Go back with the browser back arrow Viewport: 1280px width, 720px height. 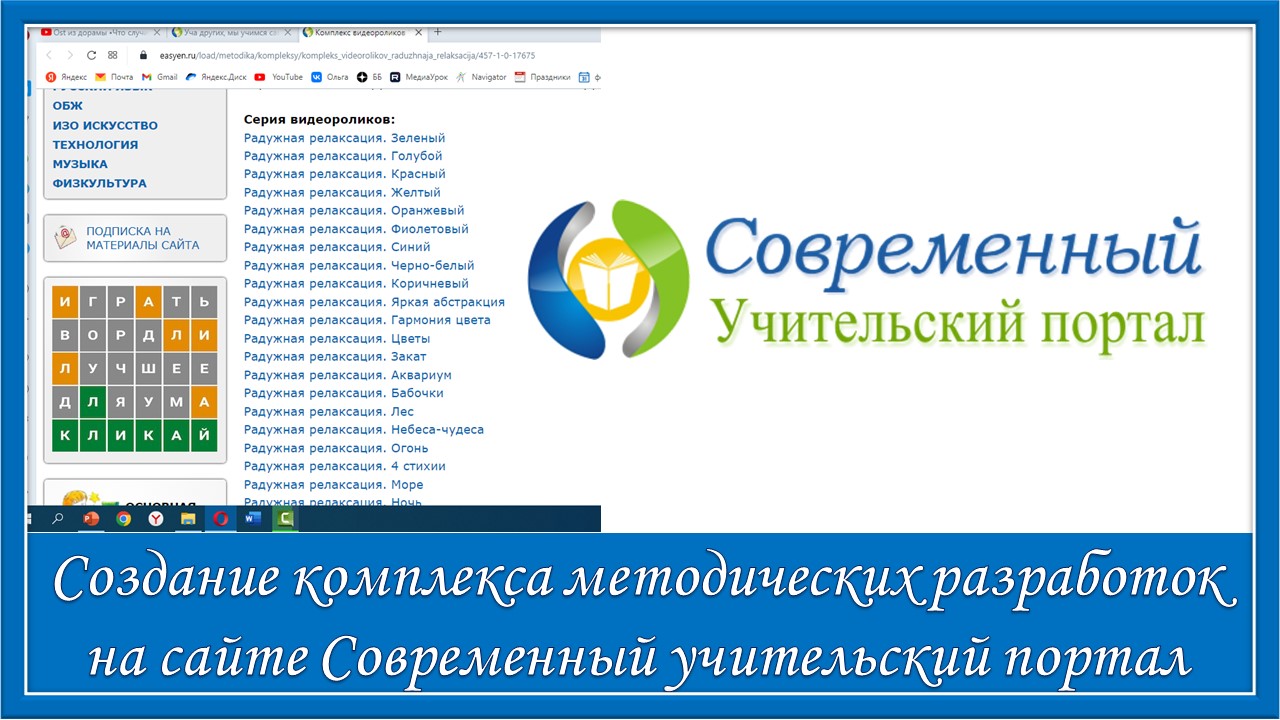click(x=49, y=55)
